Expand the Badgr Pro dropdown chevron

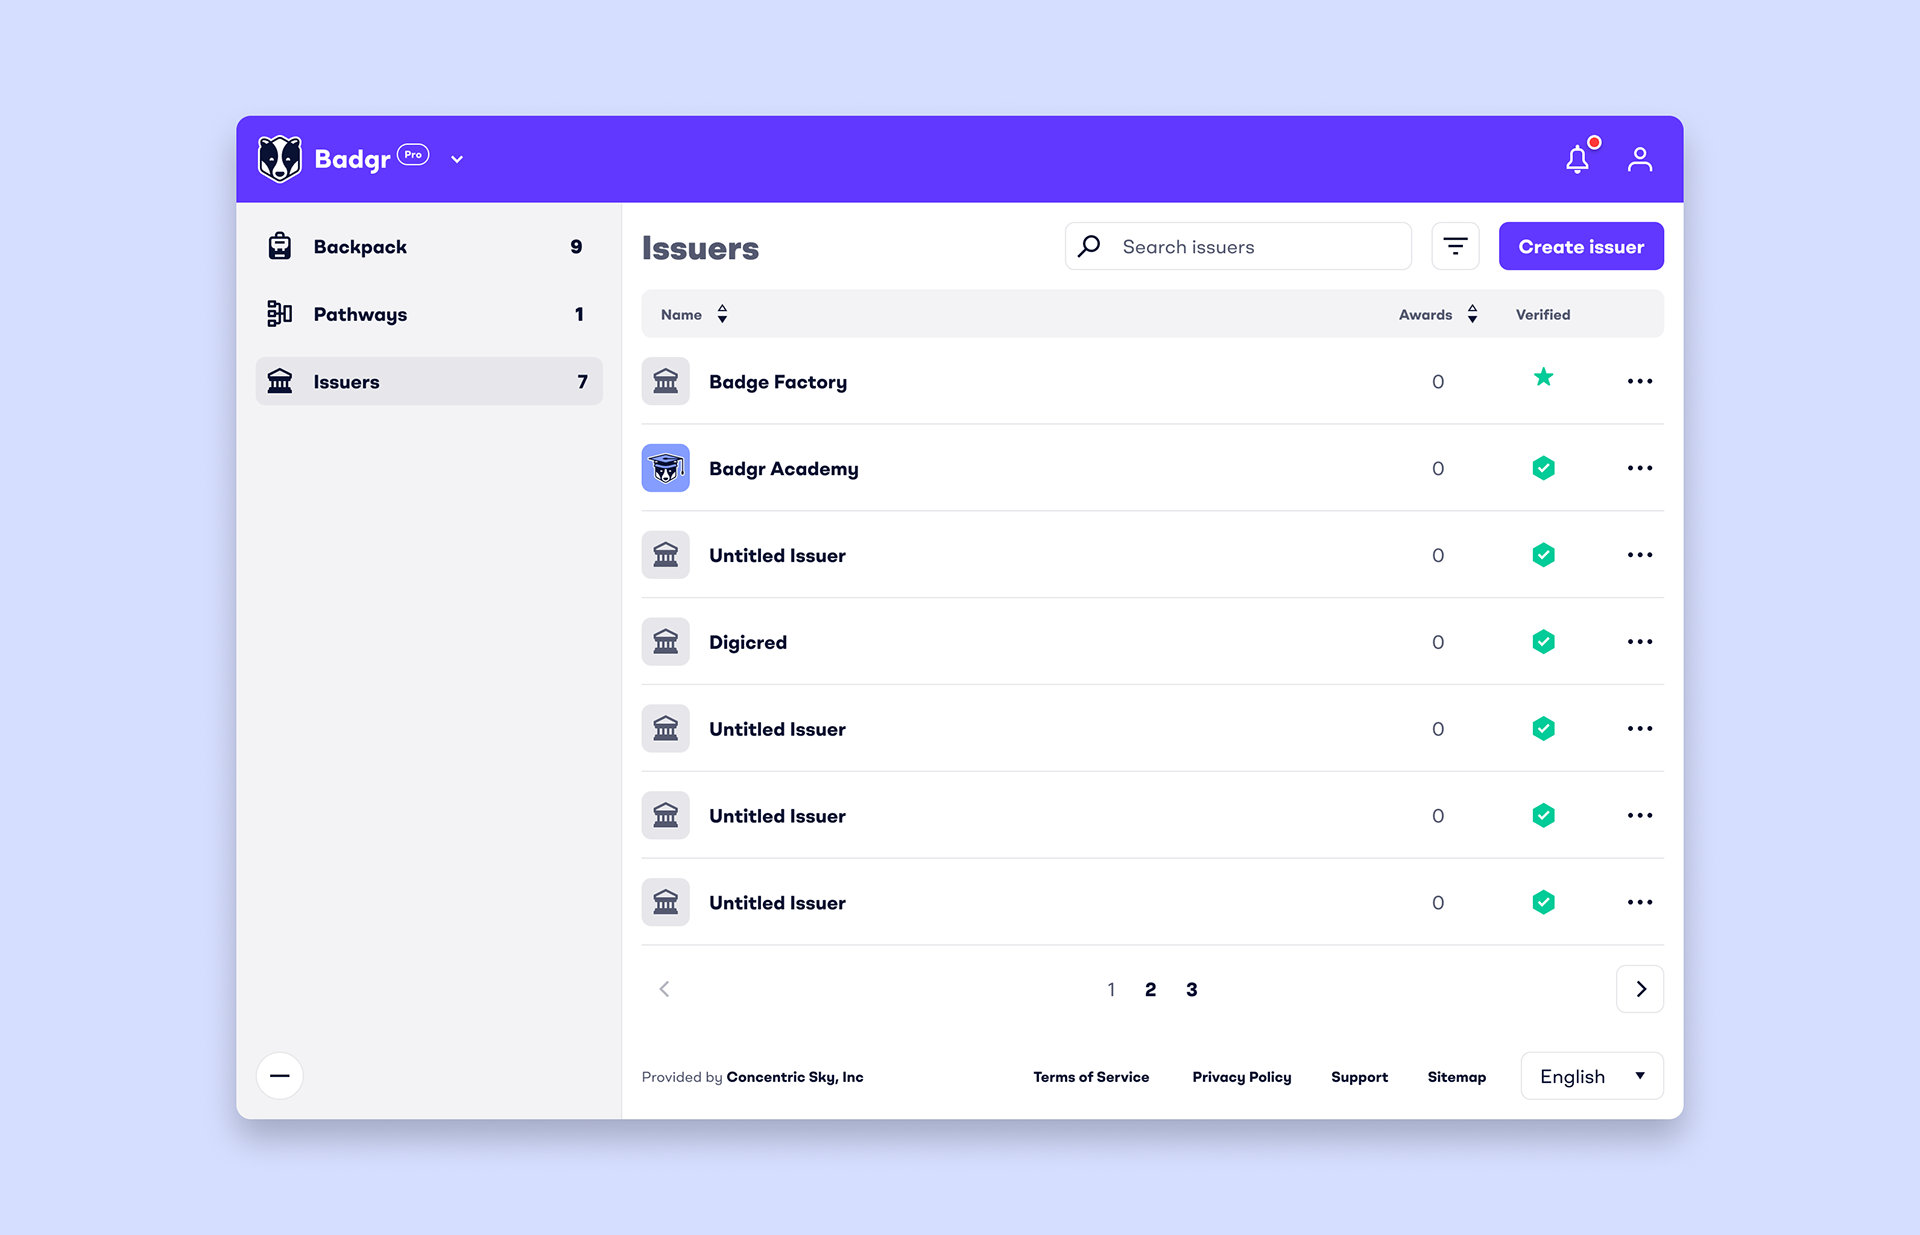point(457,159)
